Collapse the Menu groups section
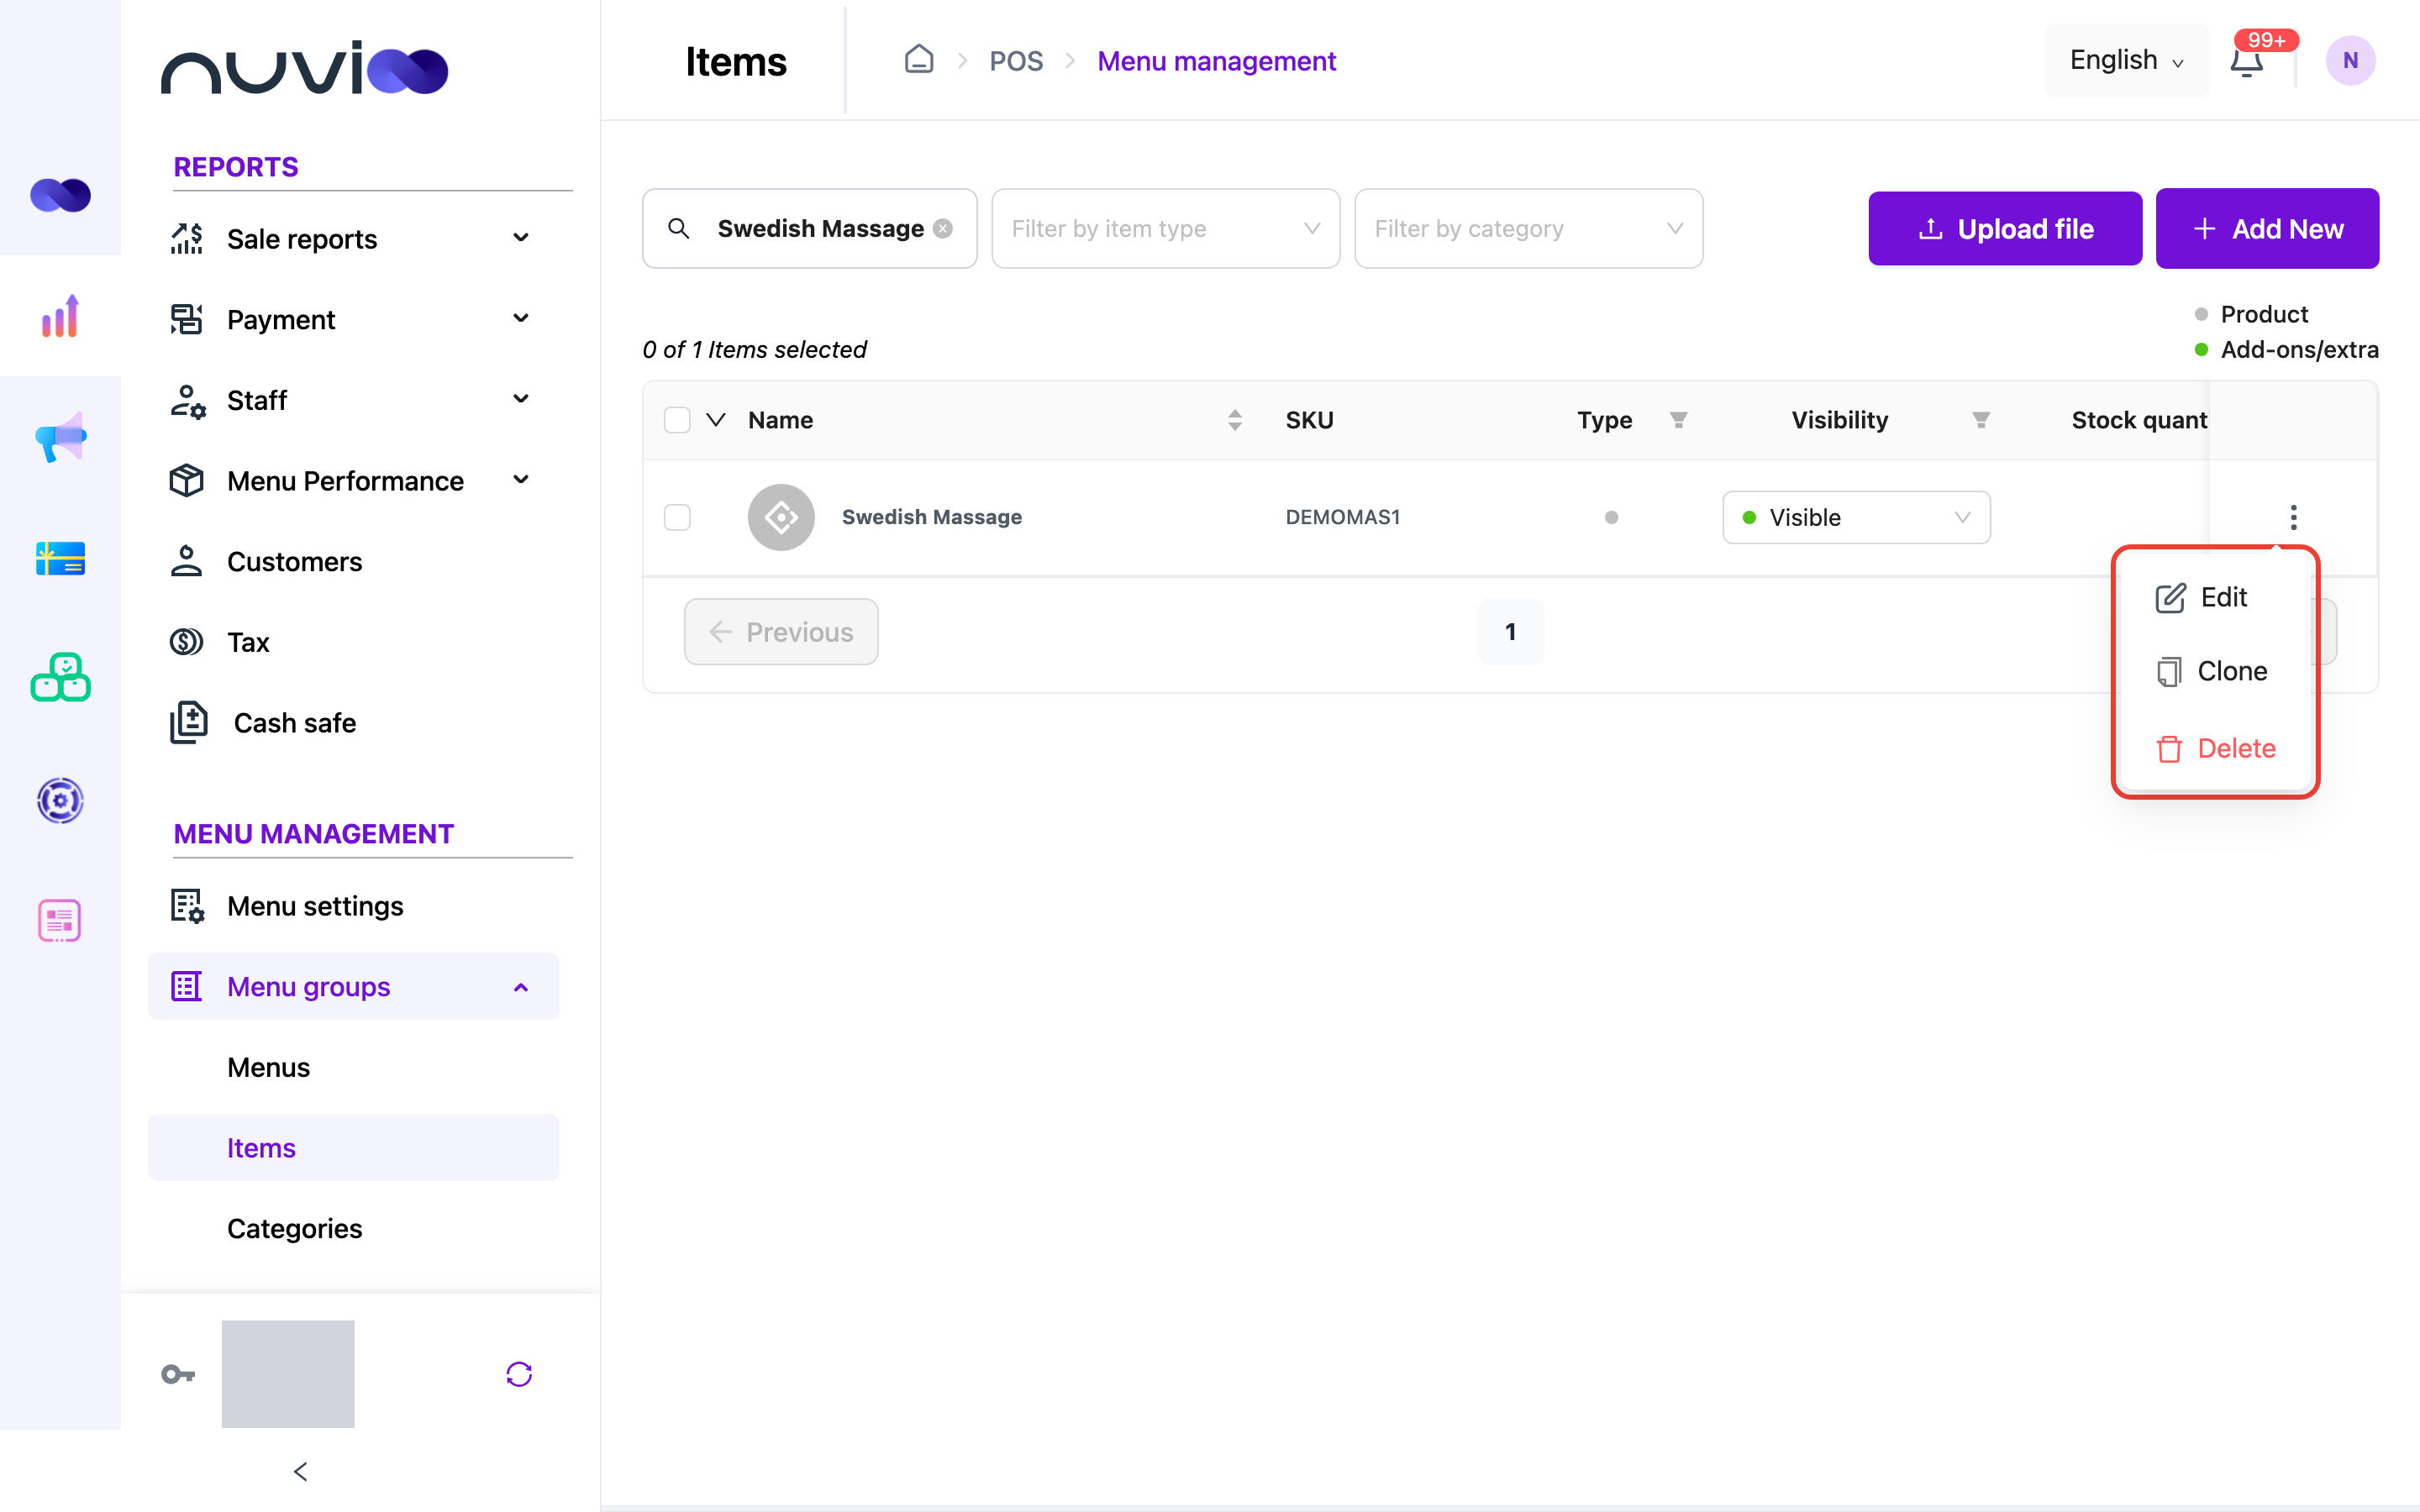 click(521, 987)
